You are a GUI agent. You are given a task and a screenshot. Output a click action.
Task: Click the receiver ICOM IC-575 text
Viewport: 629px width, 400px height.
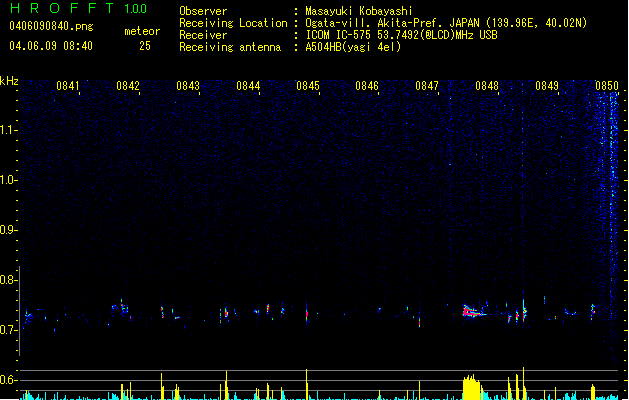(x=401, y=35)
